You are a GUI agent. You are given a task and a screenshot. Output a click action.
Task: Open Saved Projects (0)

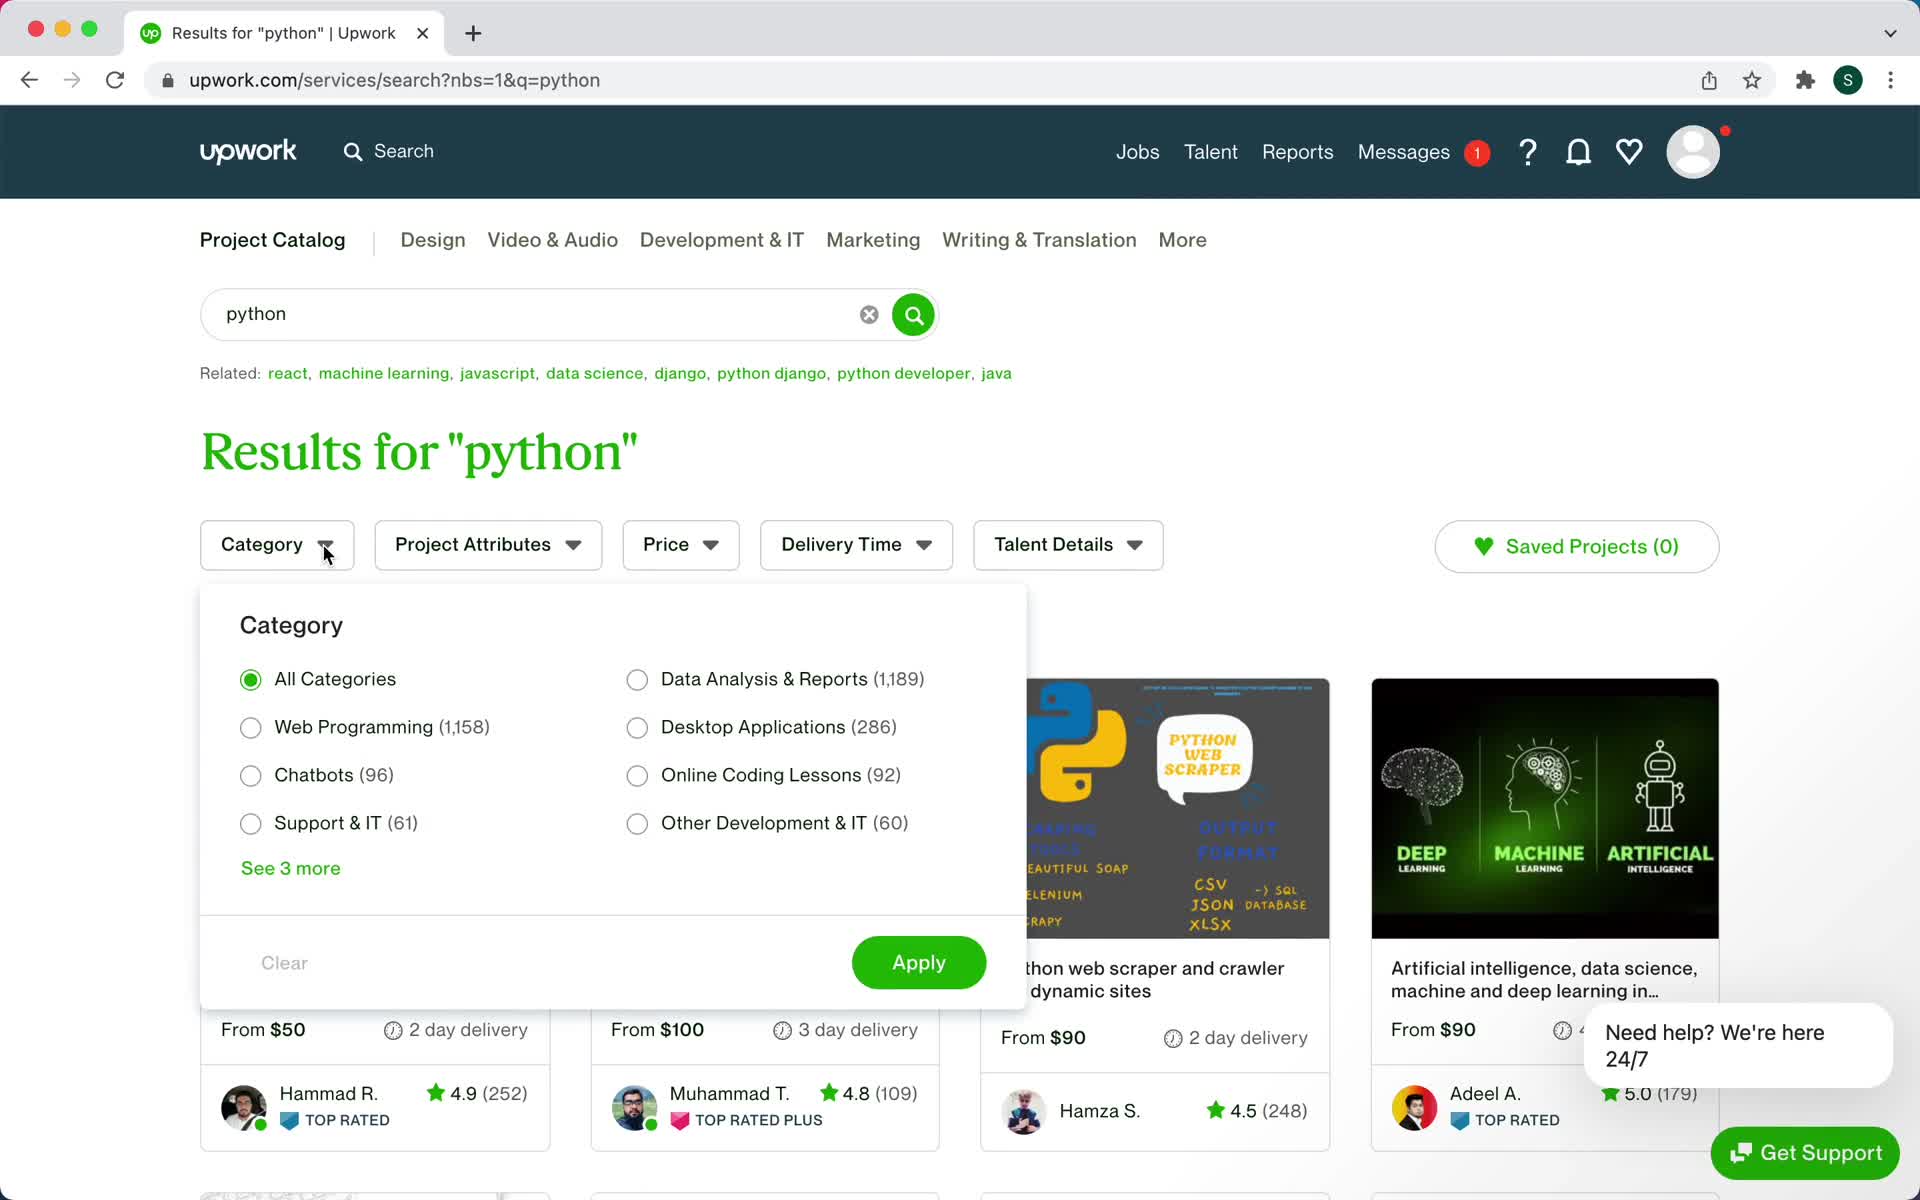point(1577,546)
